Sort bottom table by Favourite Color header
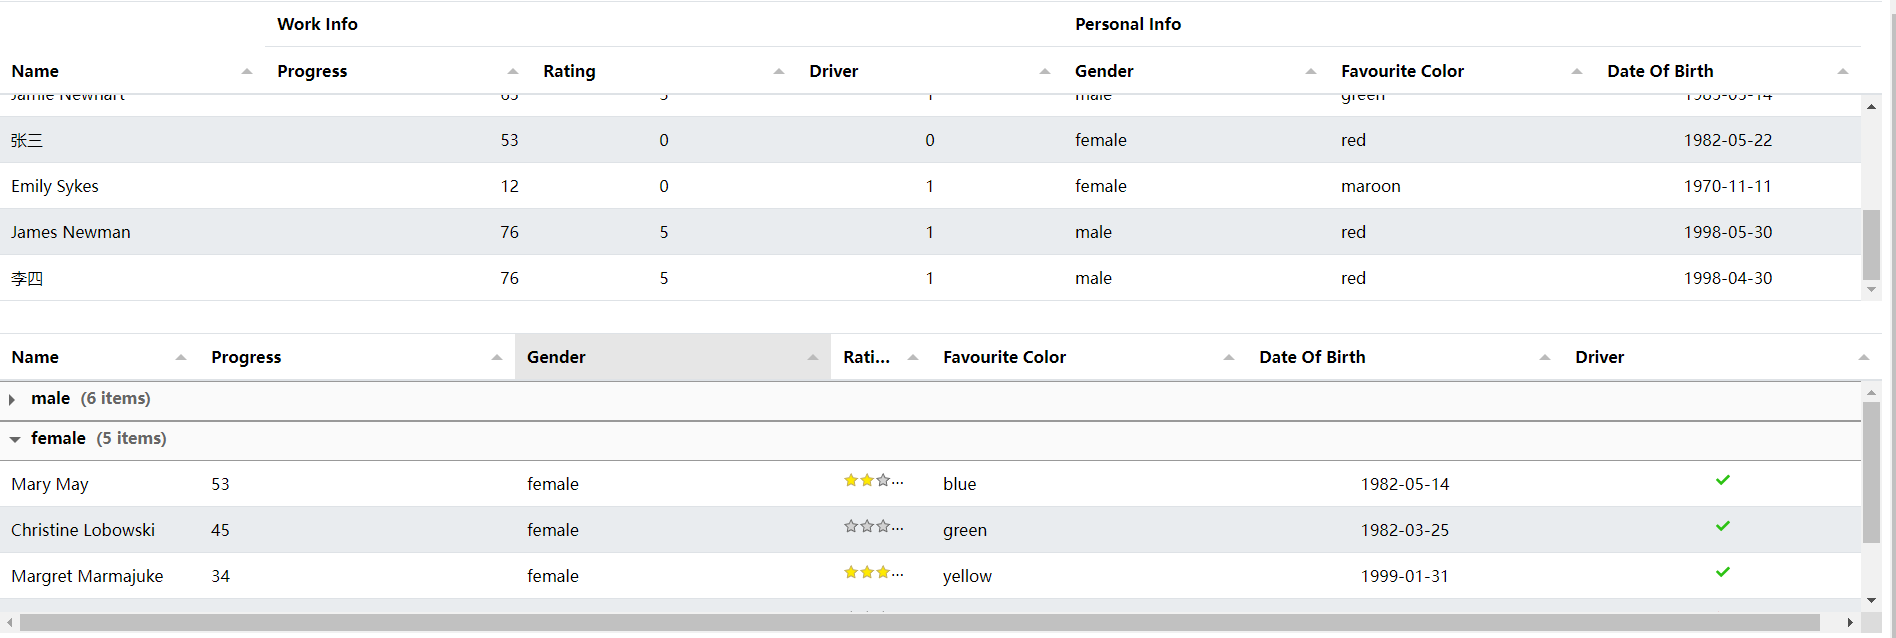Image resolution: width=1896 pixels, height=638 pixels. 1004,358
